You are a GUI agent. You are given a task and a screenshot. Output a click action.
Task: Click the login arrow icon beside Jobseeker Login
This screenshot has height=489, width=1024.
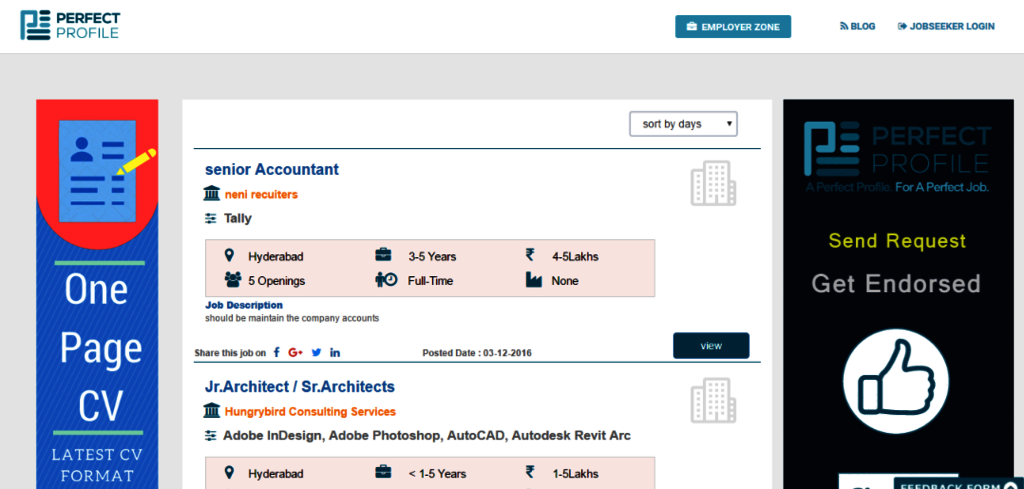click(903, 27)
